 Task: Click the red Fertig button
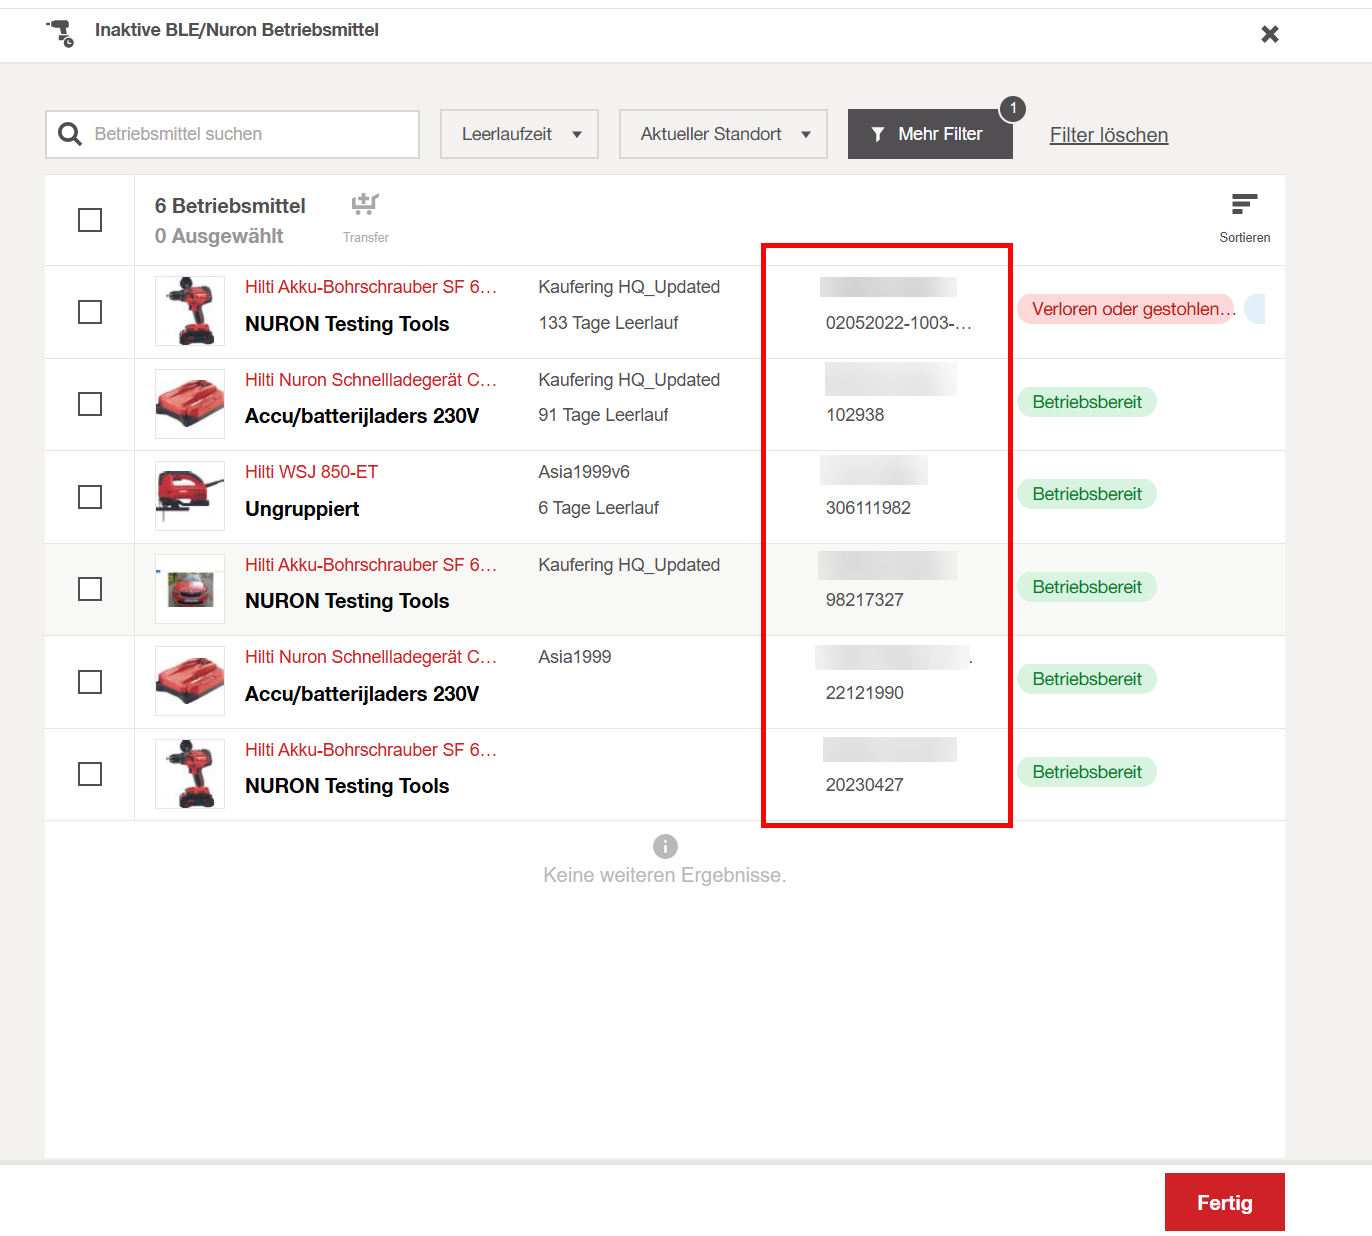click(x=1225, y=1202)
